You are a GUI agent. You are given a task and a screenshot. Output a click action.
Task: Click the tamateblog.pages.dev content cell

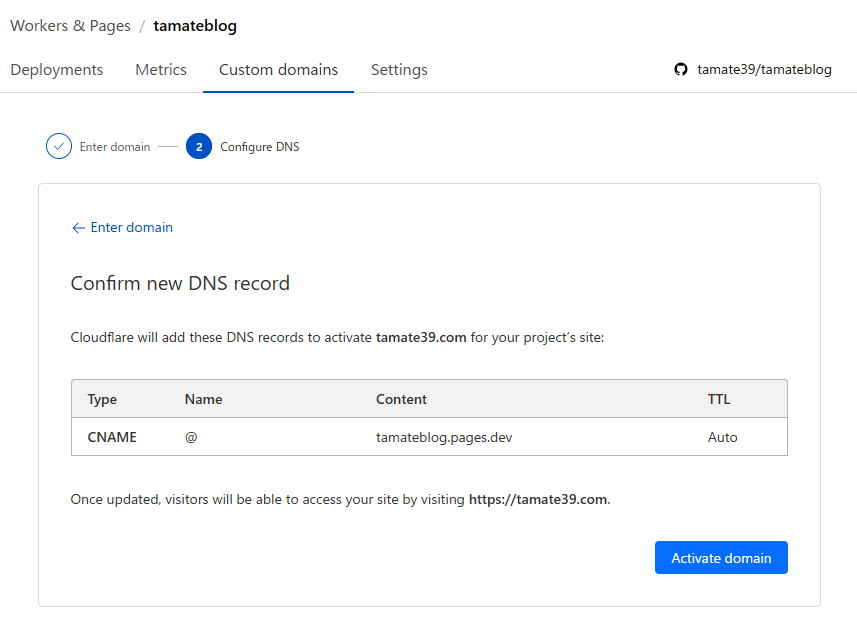[x=444, y=437]
